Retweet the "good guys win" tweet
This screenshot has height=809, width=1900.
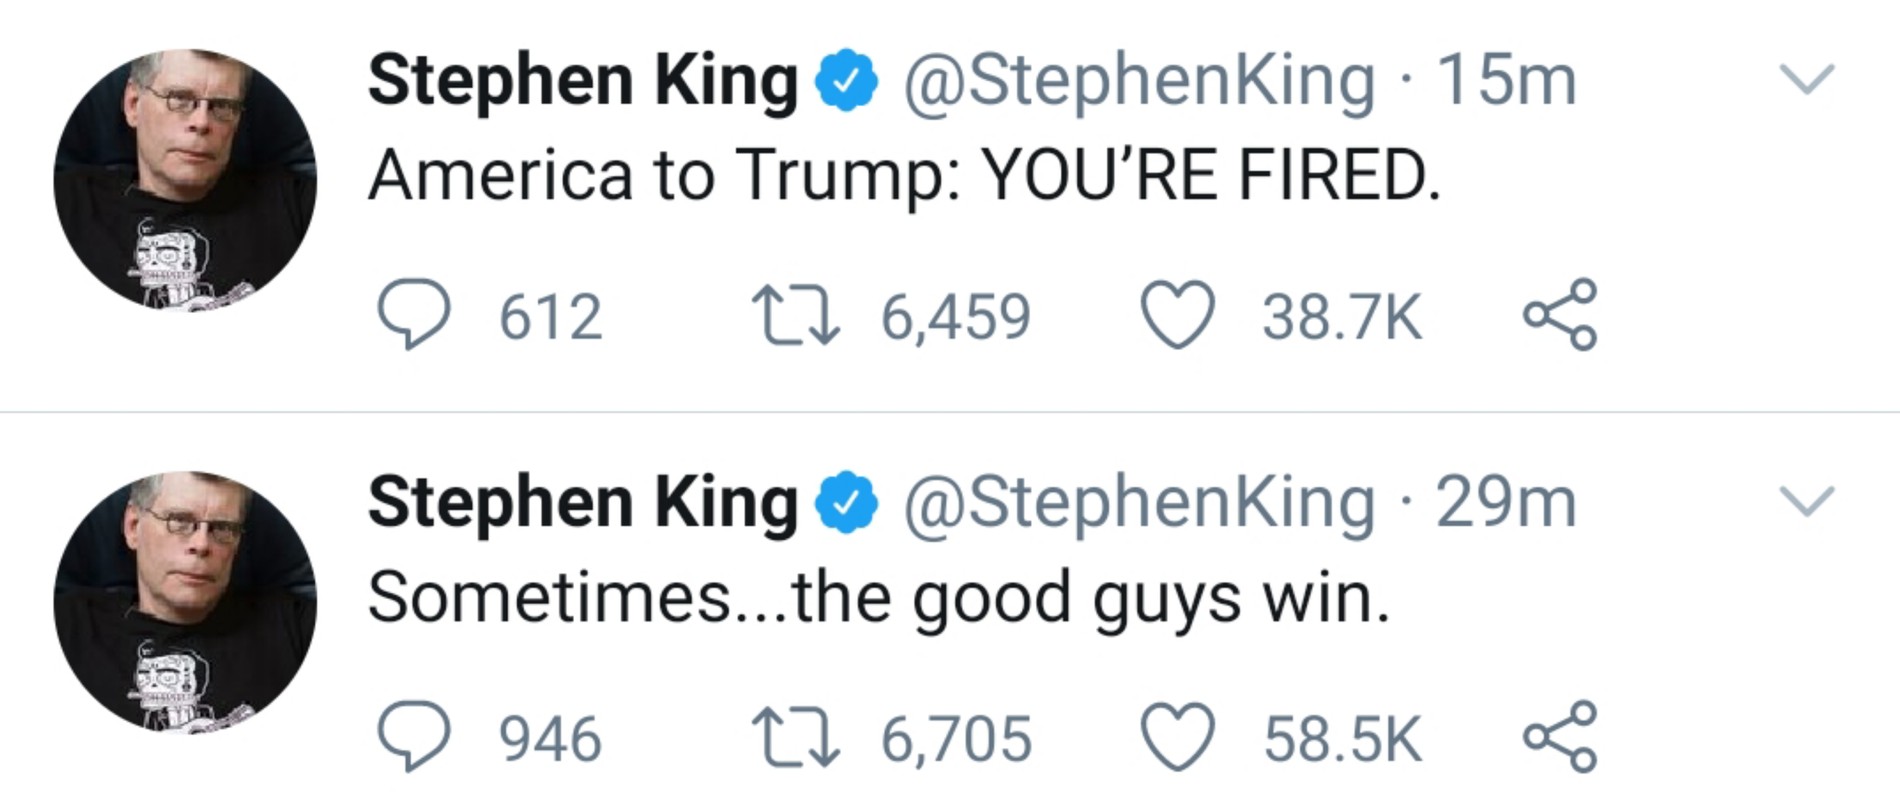796,739
